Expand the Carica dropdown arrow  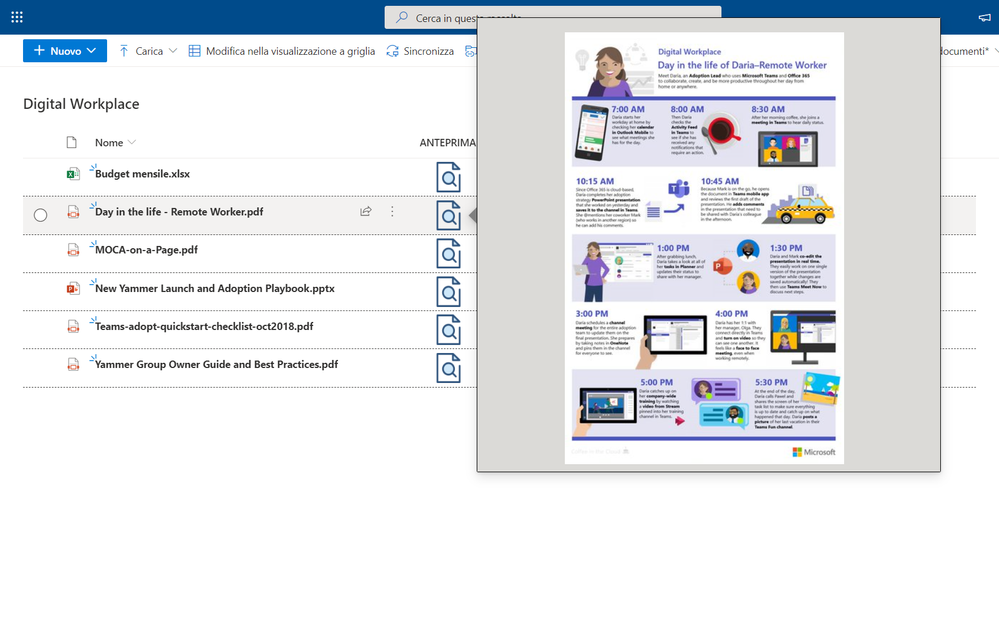click(x=173, y=51)
